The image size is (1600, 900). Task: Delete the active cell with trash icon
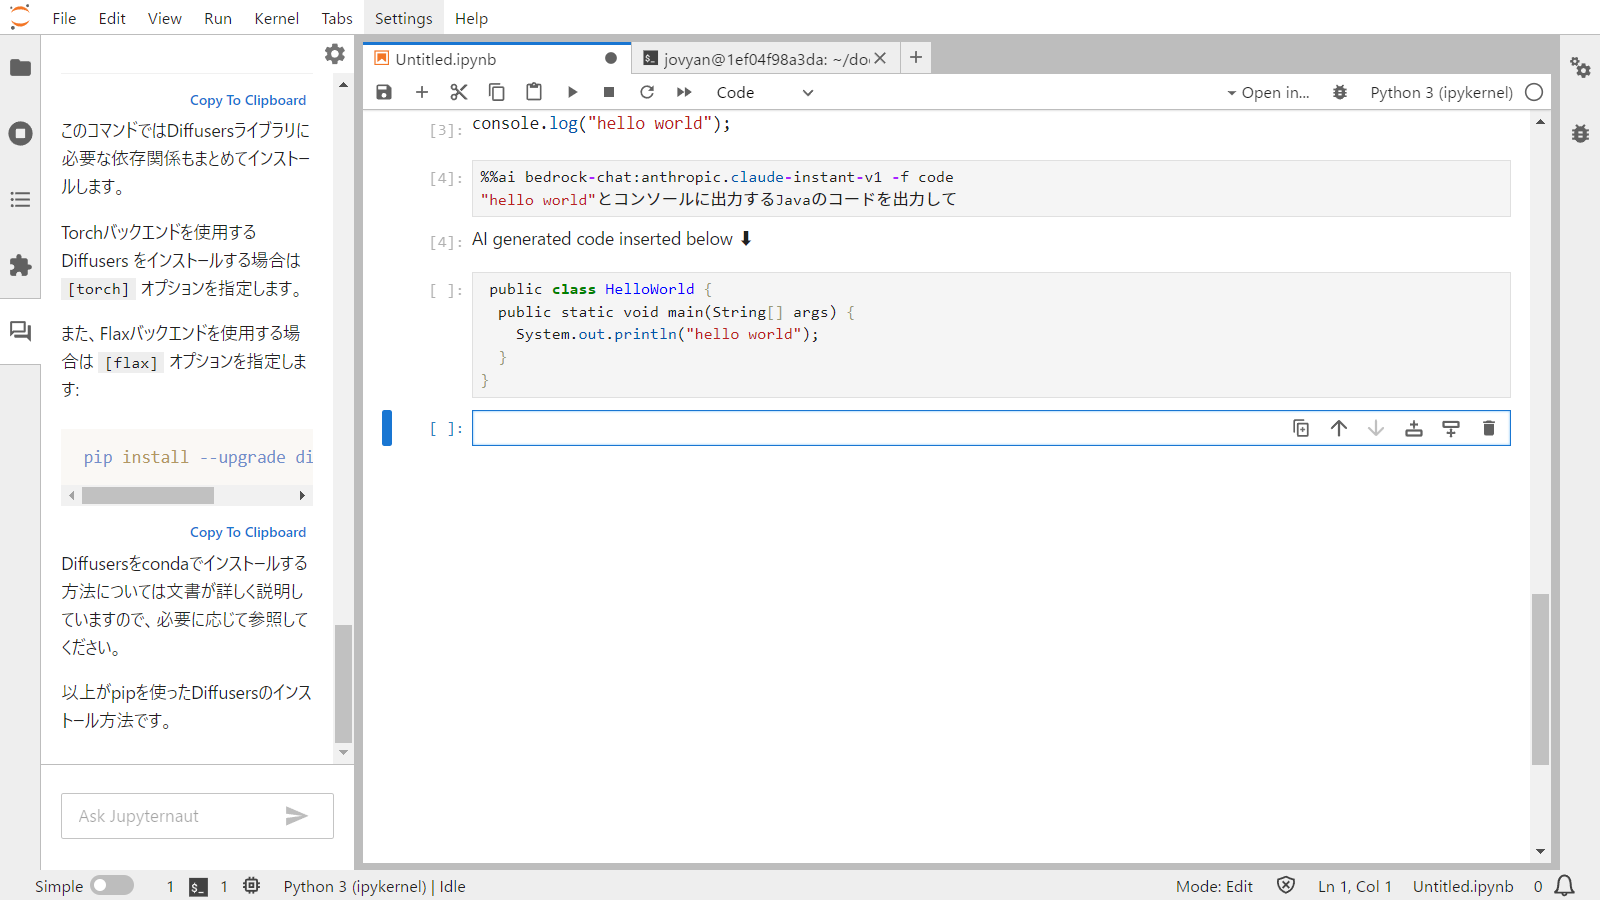(x=1488, y=428)
